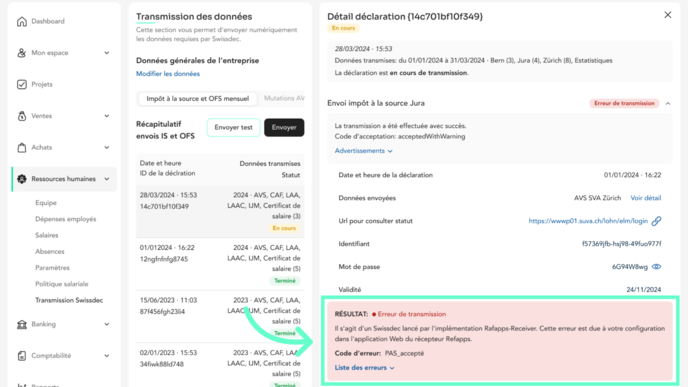This screenshot has width=688, height=387.
Task: Click the black Envoyer button
Action: click(284, 128)
